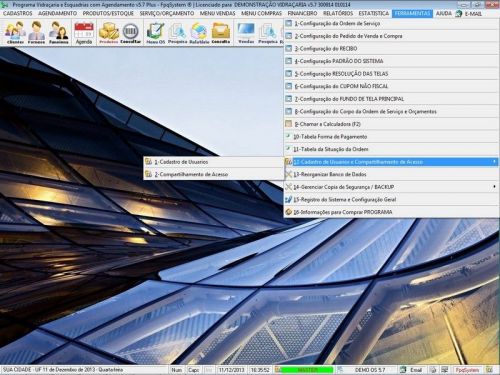This screenshot has width=500, height=375.
Task: Click the Caps indicator in status bar
Action: [193, 370]
